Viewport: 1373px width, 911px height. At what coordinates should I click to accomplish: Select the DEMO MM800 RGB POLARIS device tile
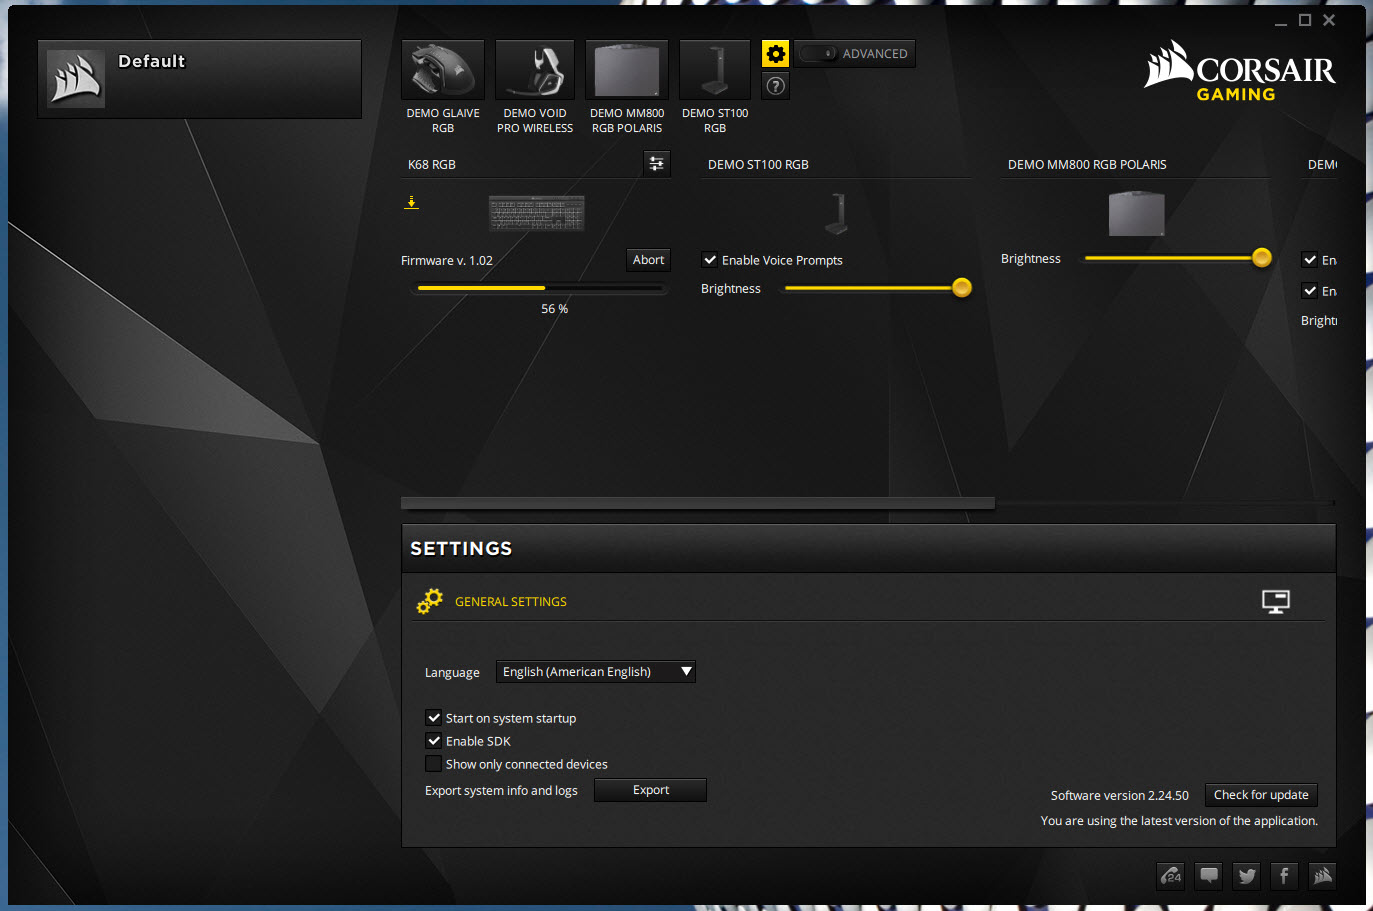627,70
